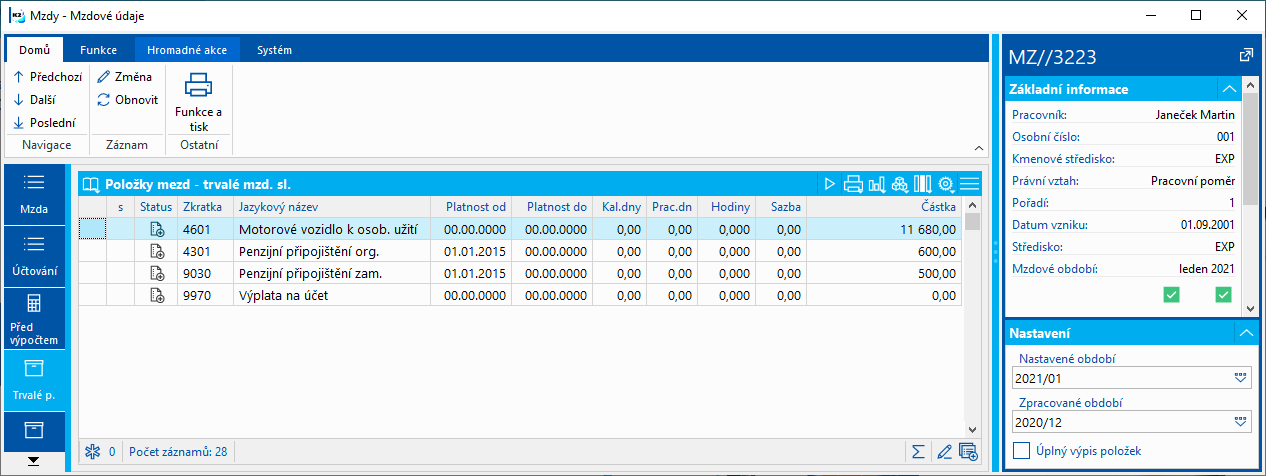Screen dimensions: 1266x476
Task: Click the book icon in grid header
Action: pos(92,184)
